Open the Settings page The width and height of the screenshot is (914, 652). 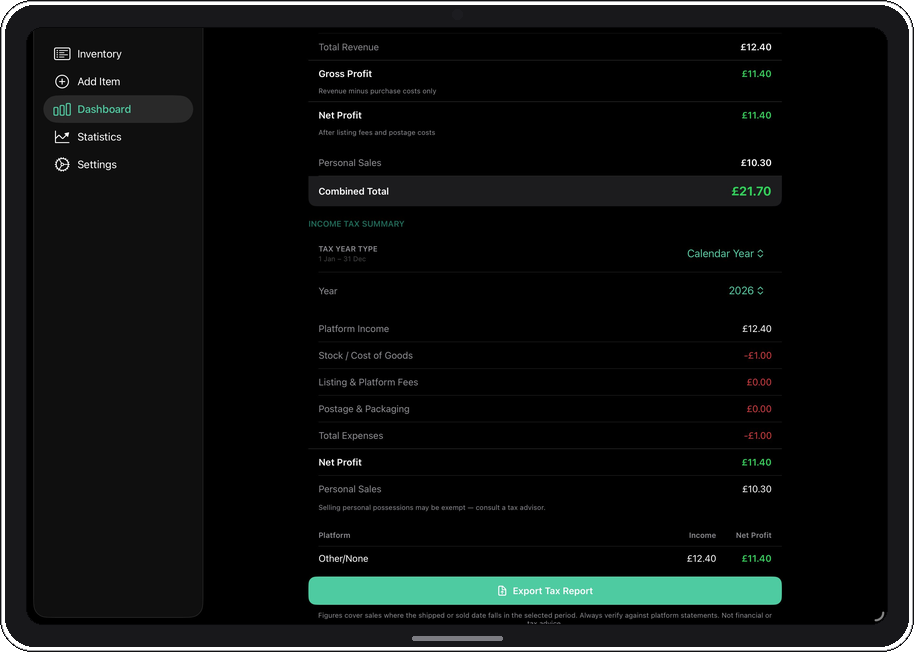tap(118, 164)
